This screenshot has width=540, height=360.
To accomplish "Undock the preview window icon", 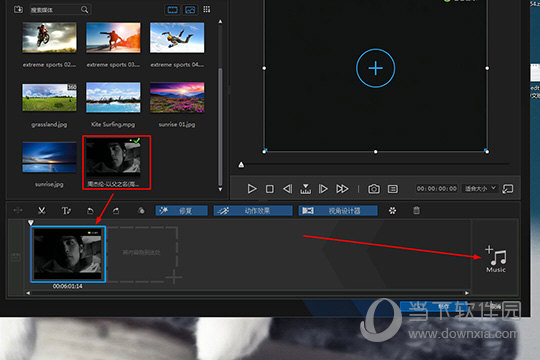I will (x=508, y=189).
